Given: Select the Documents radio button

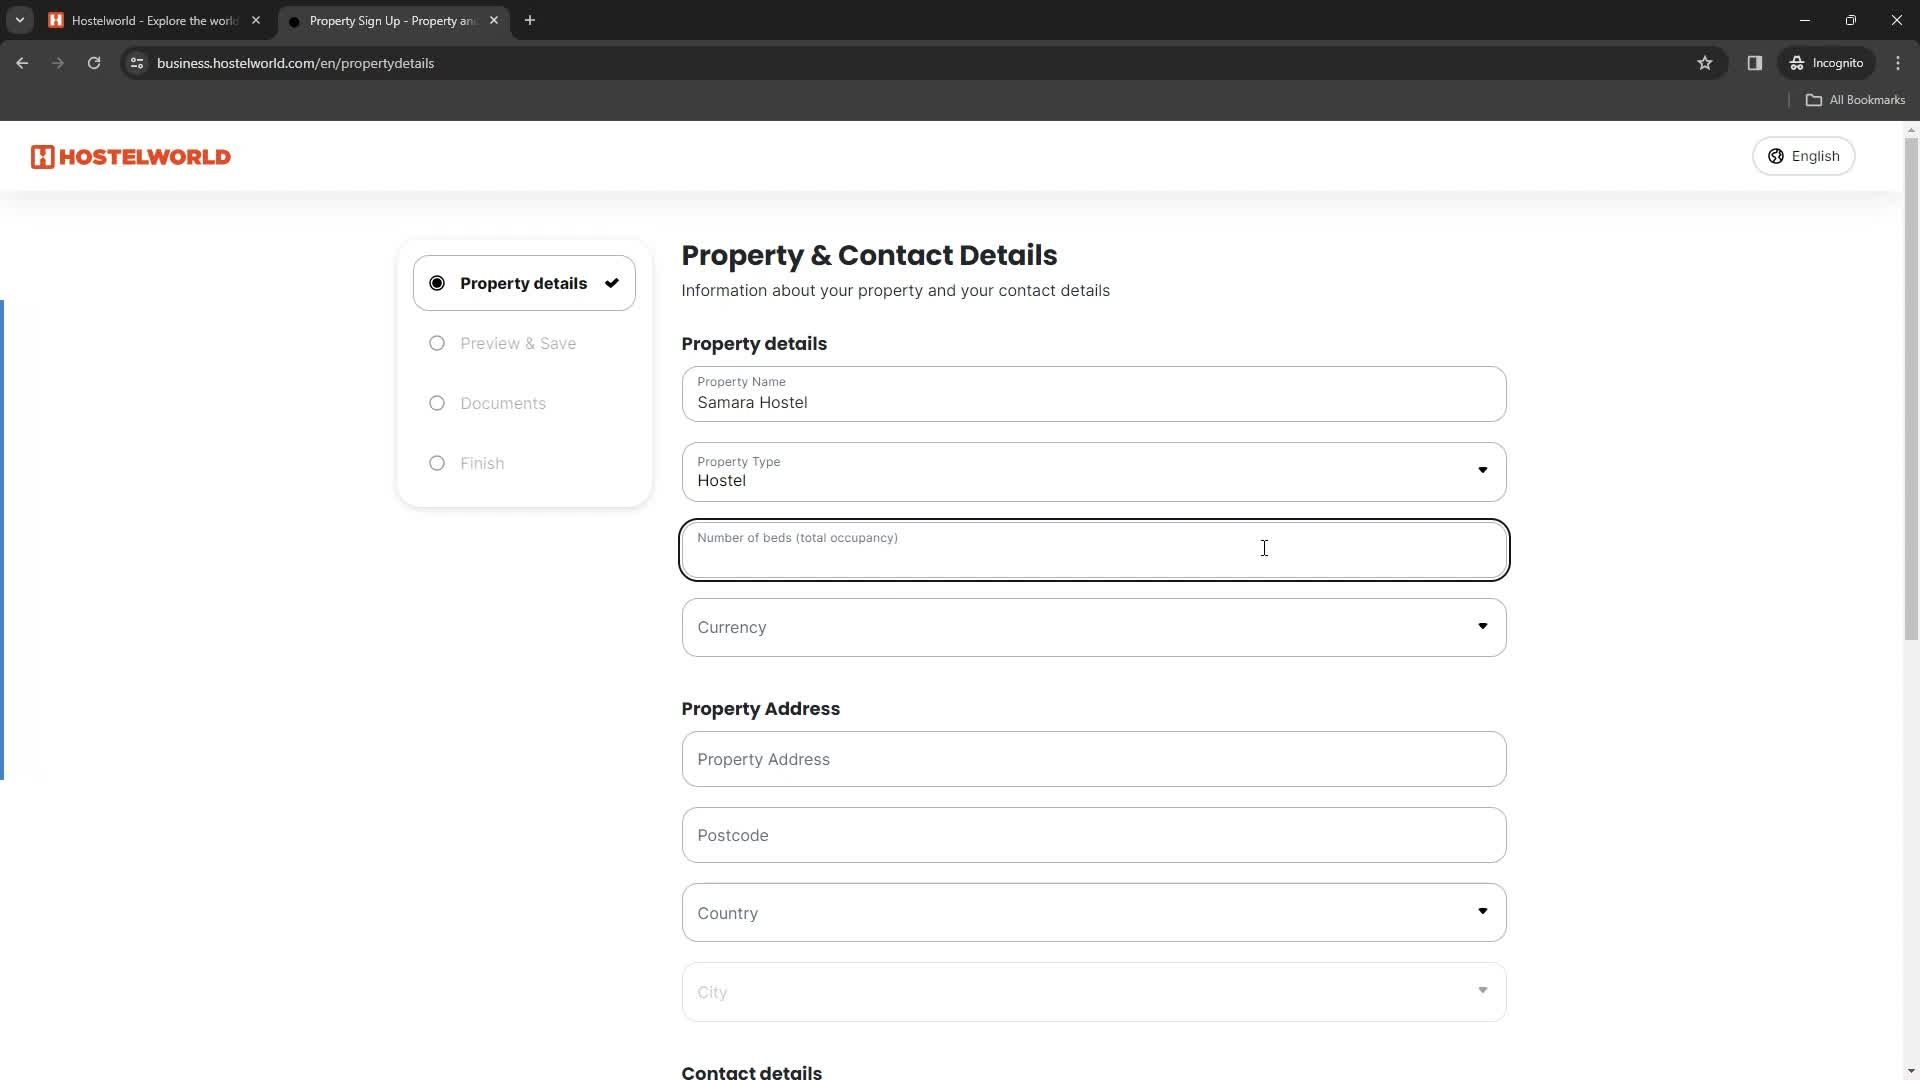Looking at the screenshot, I should [436, 402].
